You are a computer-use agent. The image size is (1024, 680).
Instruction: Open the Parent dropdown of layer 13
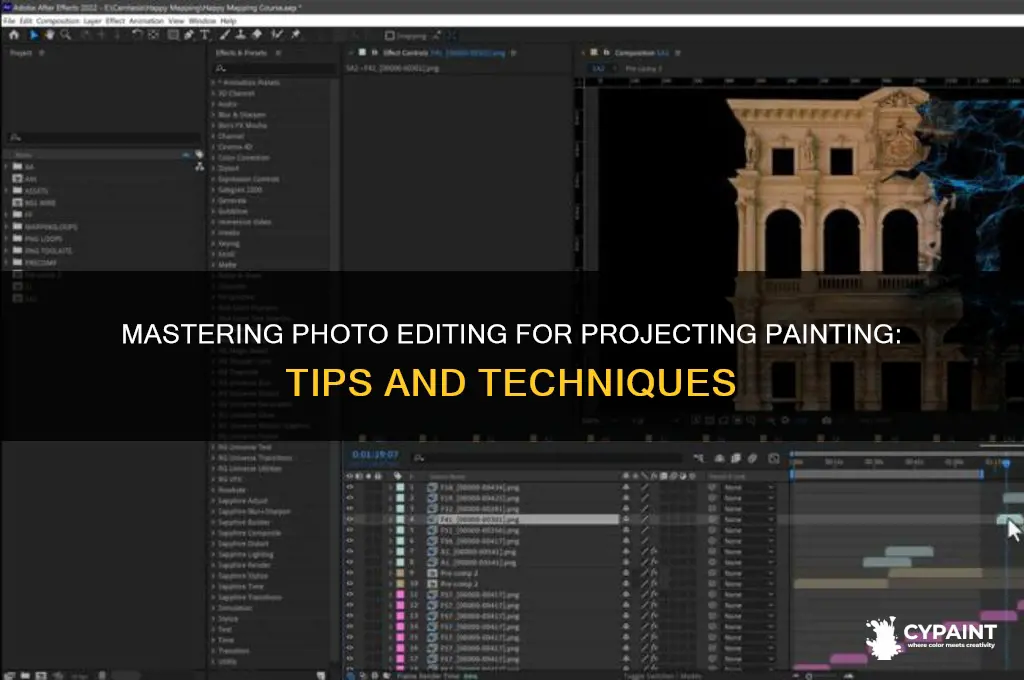(x=748, y=615)
